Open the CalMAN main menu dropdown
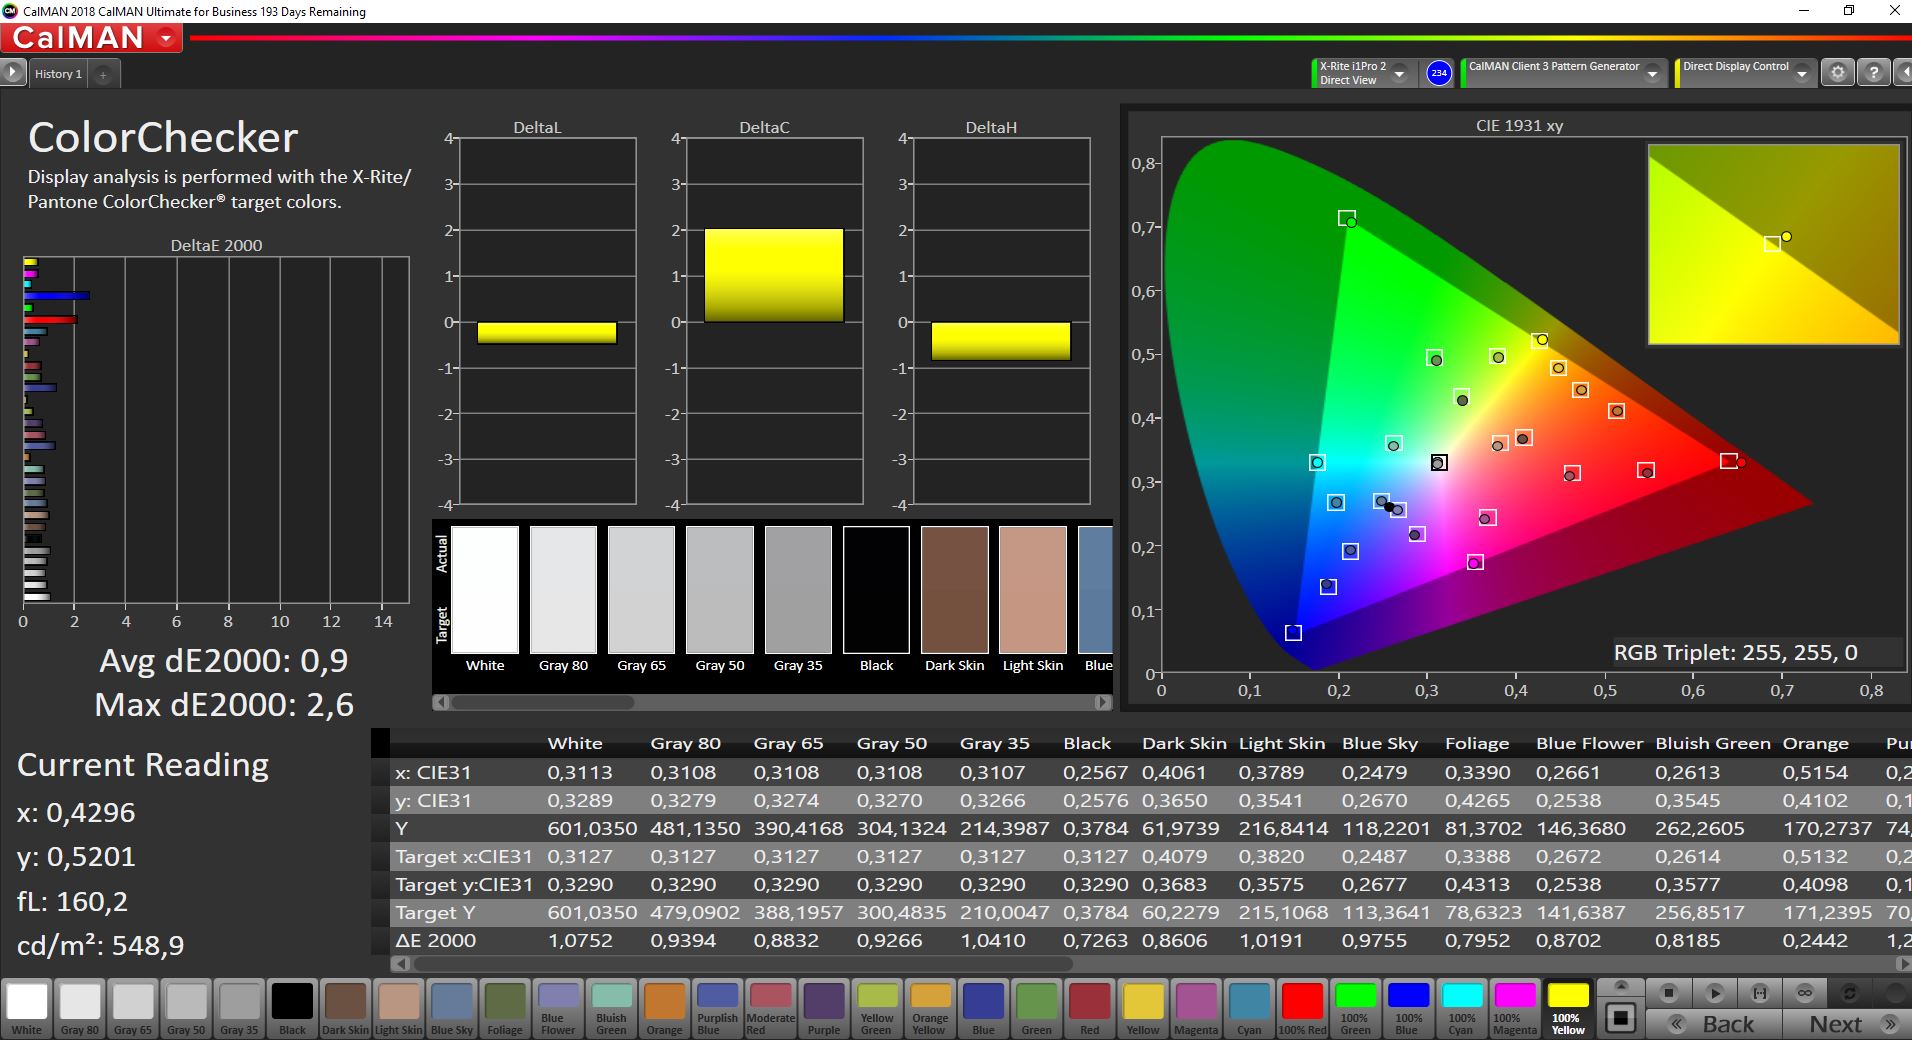Image resolution: width=1912 pixels, height=1040 pixels. pos(166,38)
